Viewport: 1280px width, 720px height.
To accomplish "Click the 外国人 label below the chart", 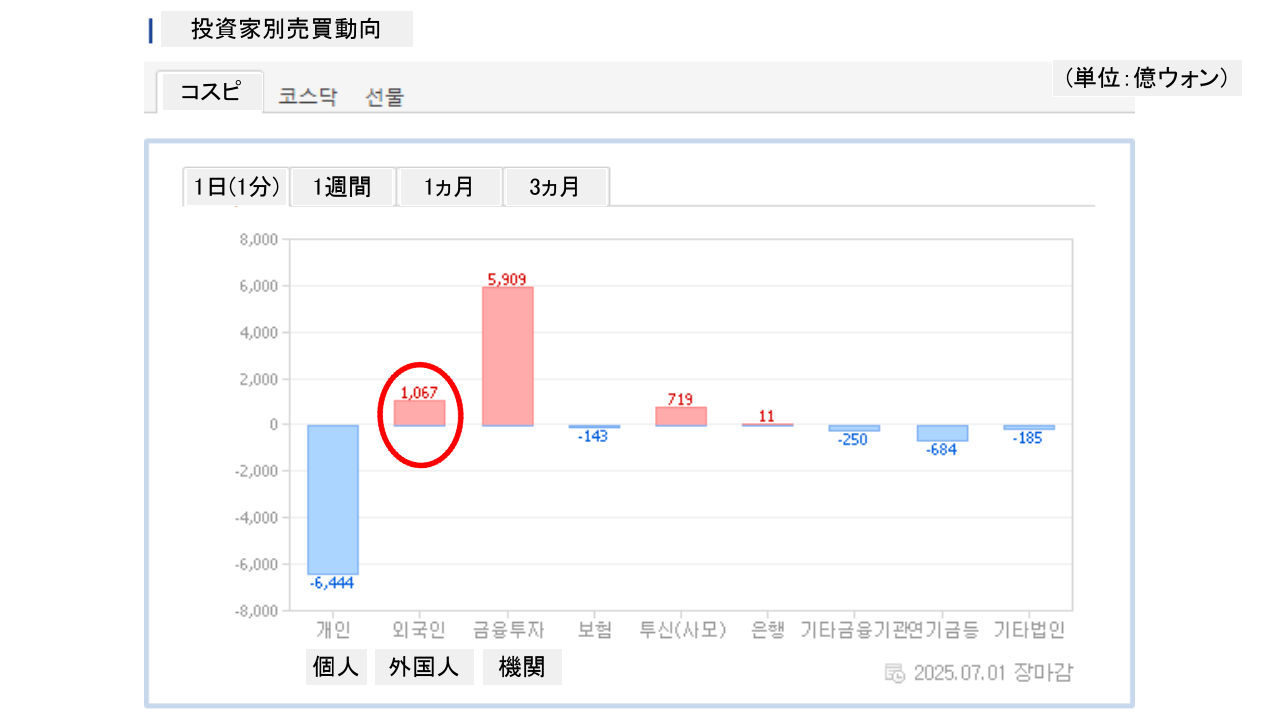I will coord(424,667).
